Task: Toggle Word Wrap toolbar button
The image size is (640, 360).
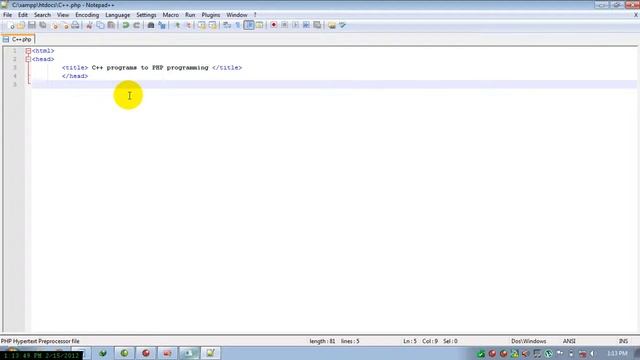Action: (x=227, y=25)
